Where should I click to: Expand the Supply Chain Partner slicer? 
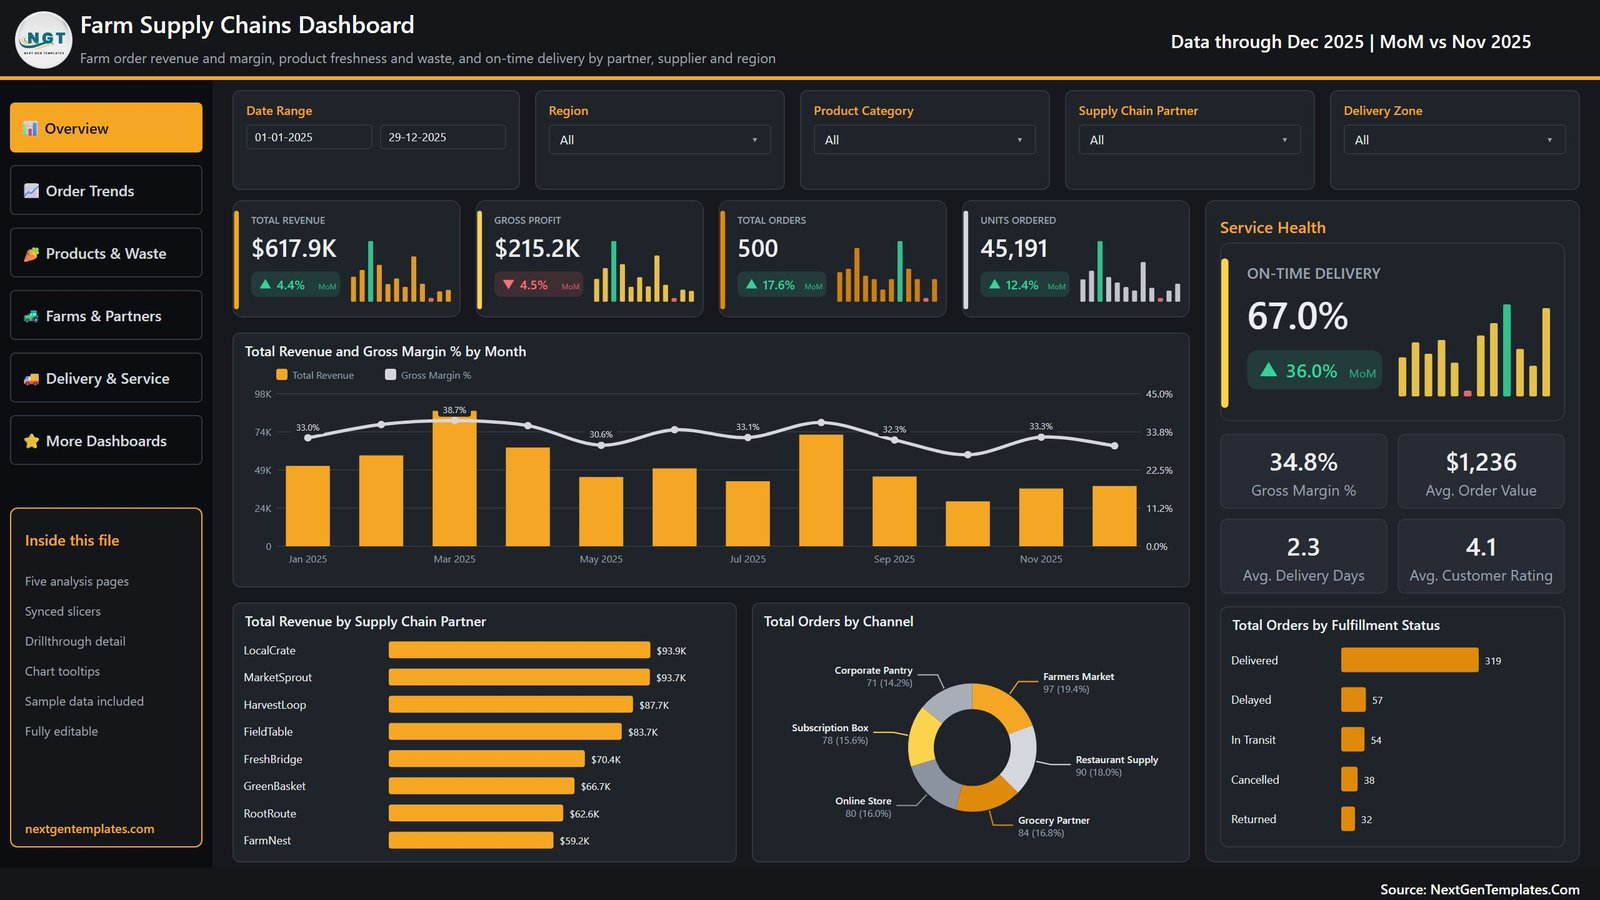tap(1189, 140)
